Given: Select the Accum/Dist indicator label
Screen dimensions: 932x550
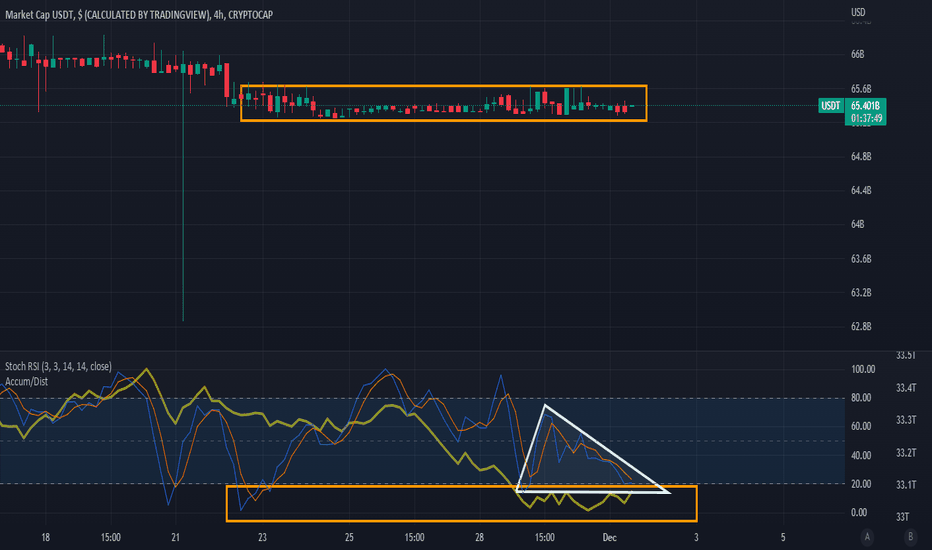Looking at the screenshot, I should point(27,382).
